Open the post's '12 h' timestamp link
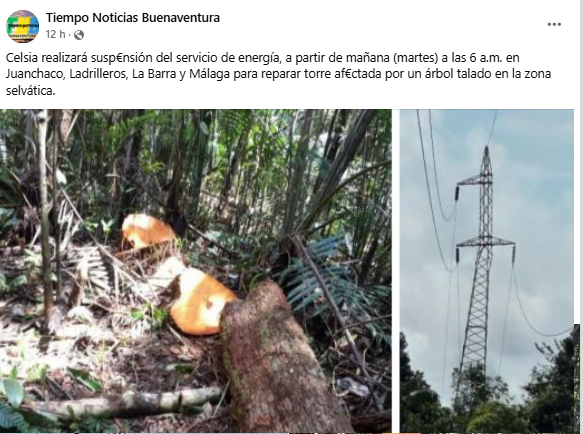Screen dimensions: 583x434 tap(55, 35)
